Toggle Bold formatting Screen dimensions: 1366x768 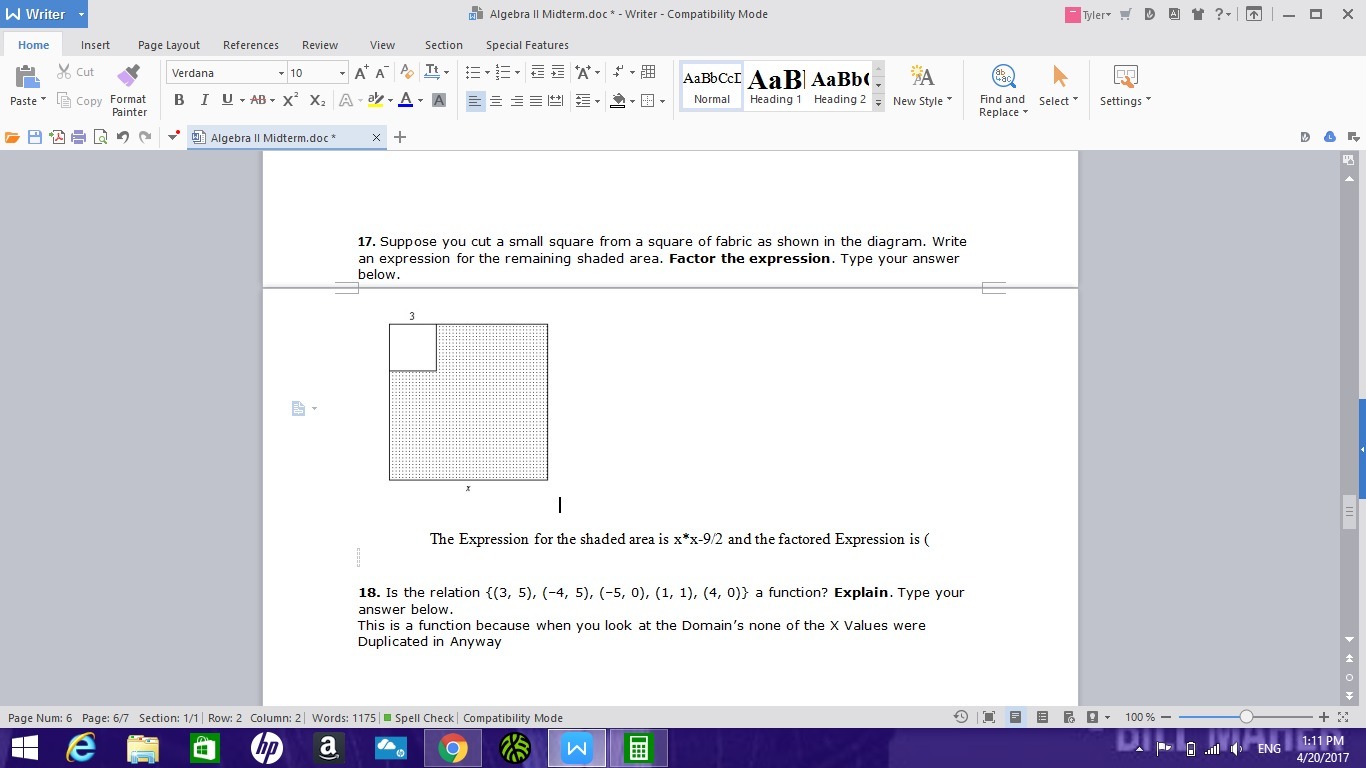[x=179, y=100]
